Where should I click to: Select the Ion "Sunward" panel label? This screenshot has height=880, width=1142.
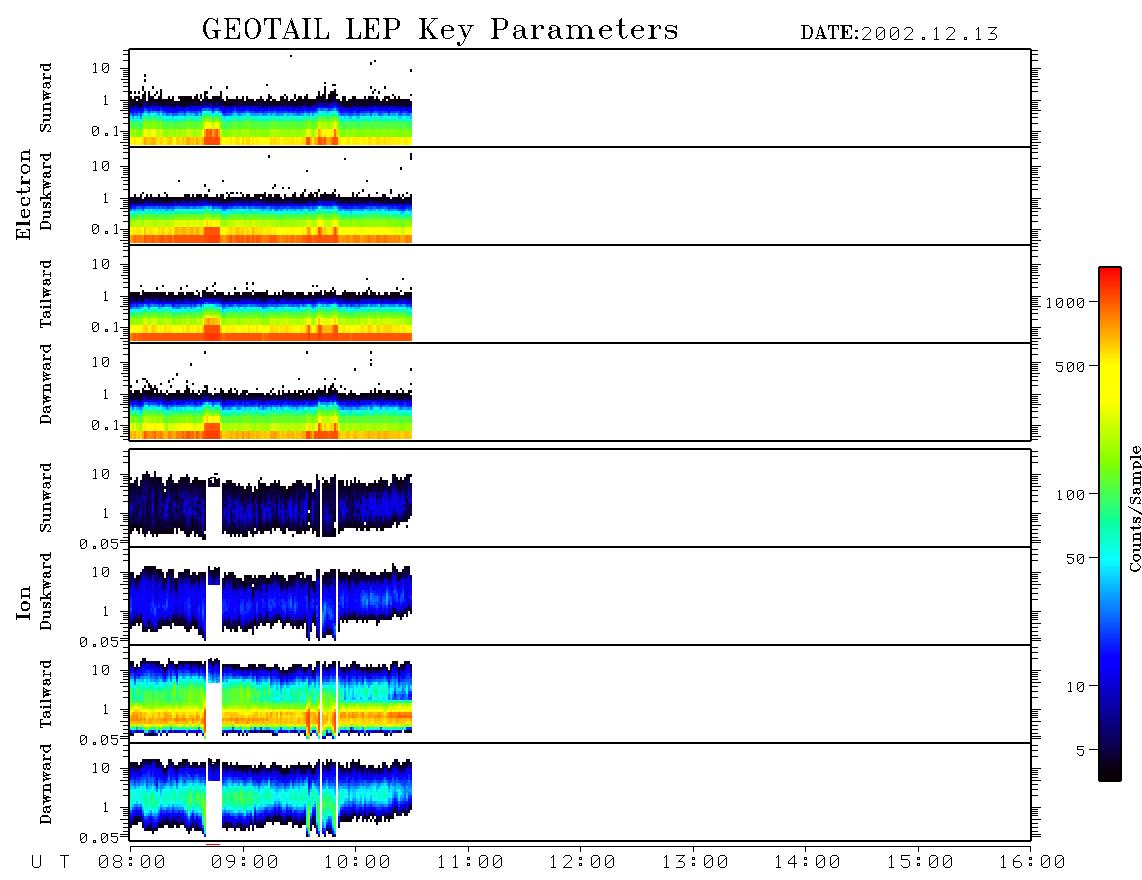coord(46,498)
